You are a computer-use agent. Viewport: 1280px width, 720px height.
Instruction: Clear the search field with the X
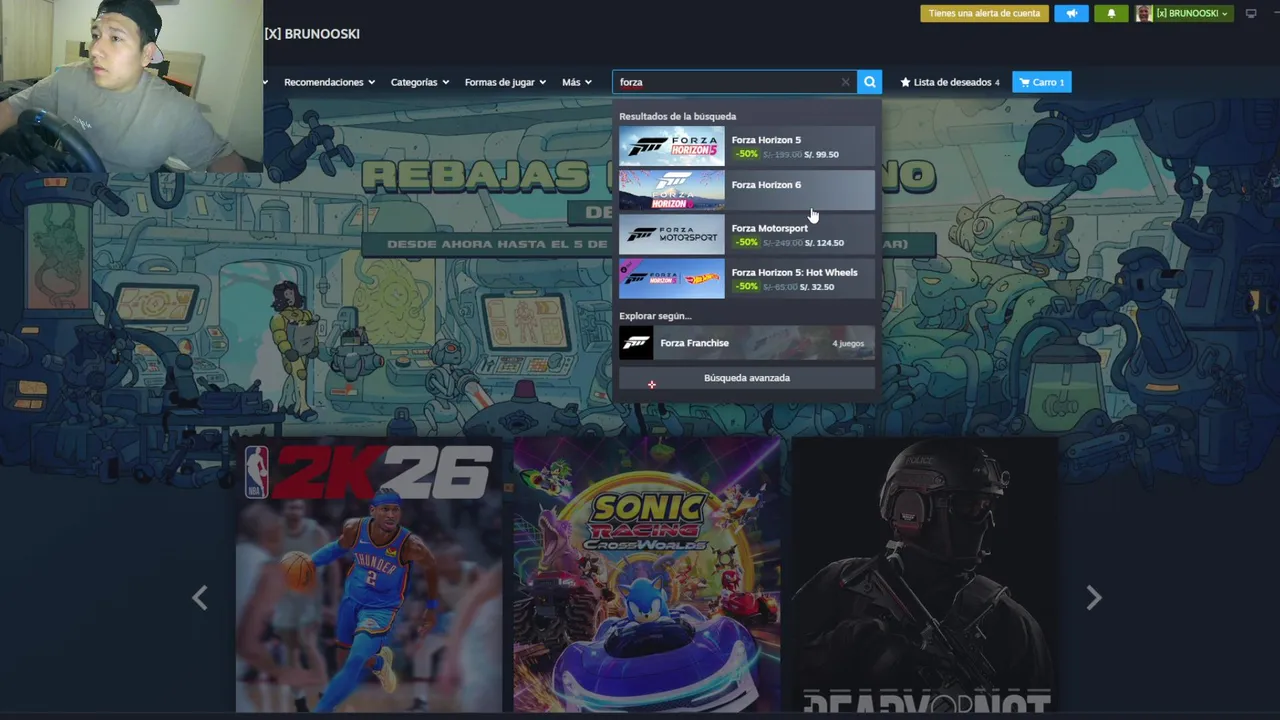(x=845, y=82)
